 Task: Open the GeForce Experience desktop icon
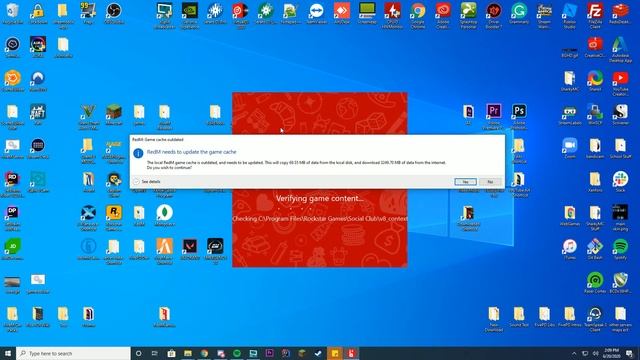click(190, 16)
